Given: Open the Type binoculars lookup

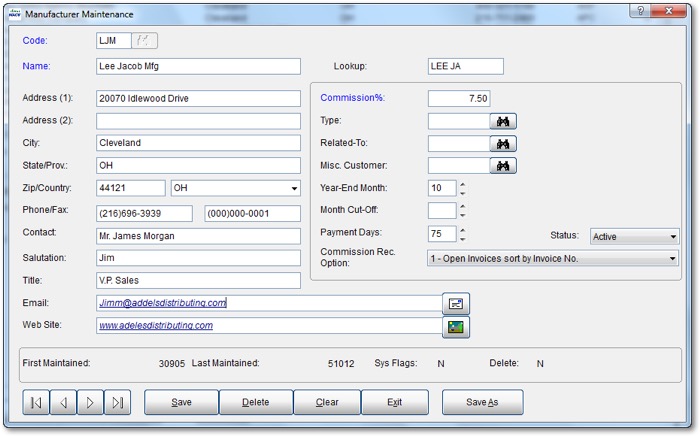Looking at the screenshot, I should point(503,121).
